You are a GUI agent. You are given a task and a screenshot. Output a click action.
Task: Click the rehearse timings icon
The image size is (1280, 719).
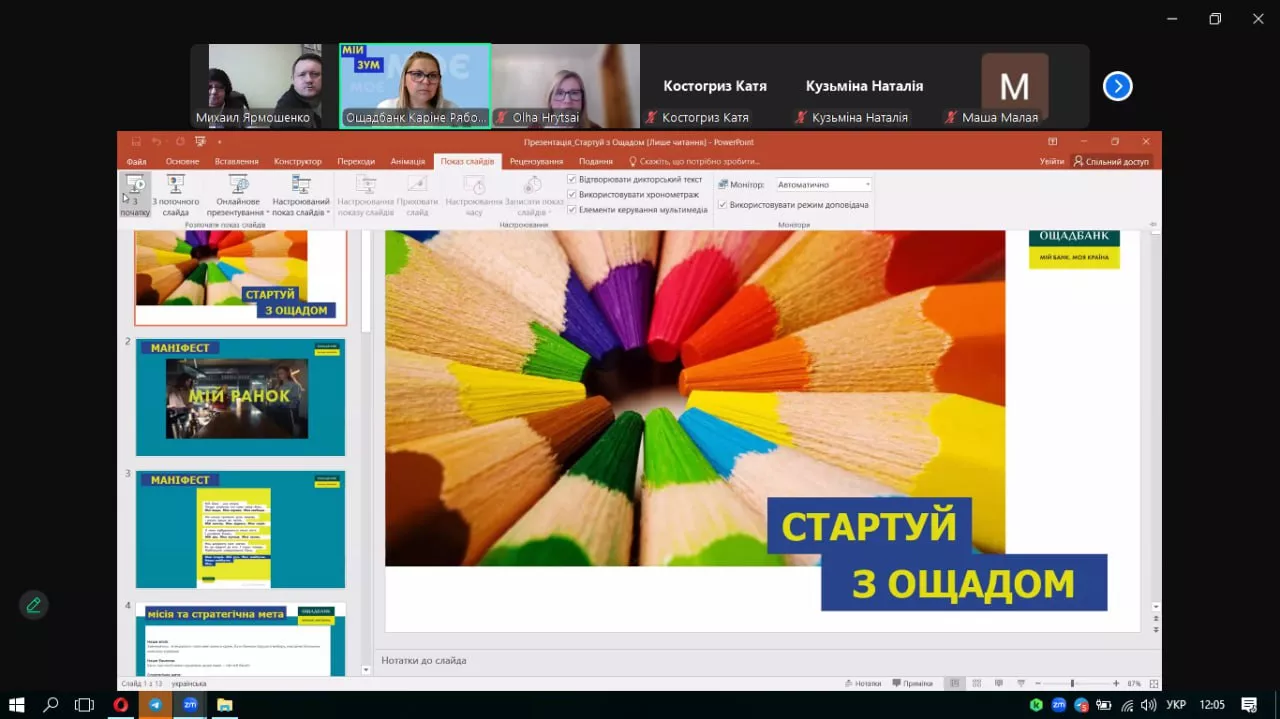click(x=475, y=185)
